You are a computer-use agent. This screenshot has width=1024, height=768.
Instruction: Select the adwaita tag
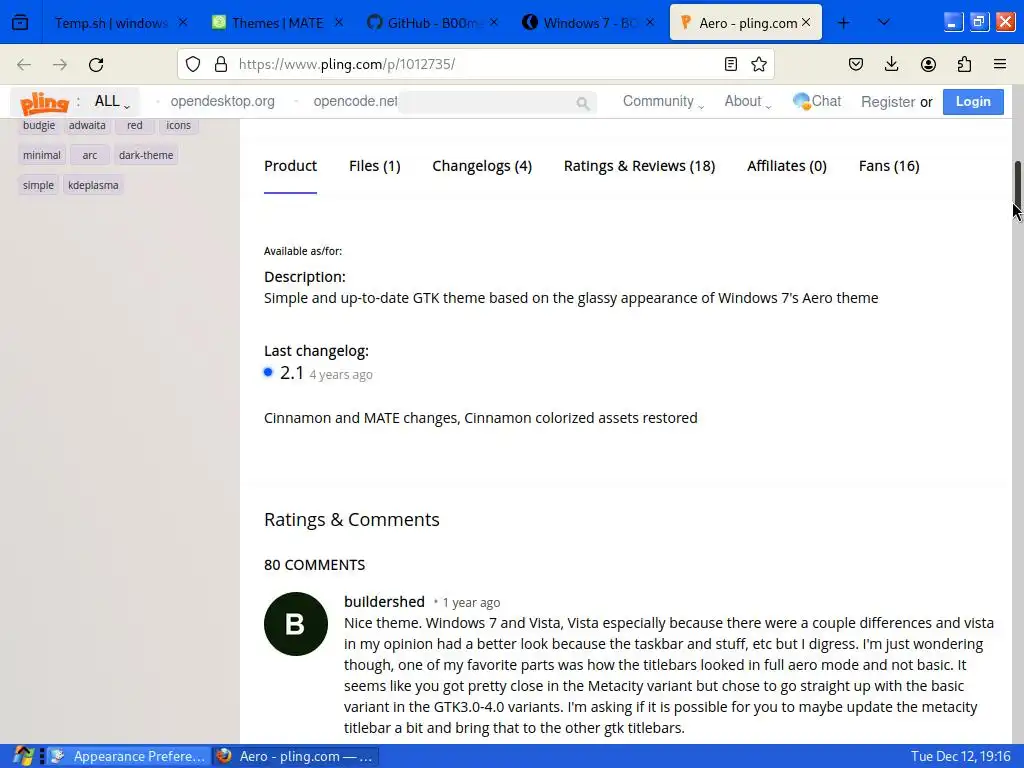coord(87,125)
